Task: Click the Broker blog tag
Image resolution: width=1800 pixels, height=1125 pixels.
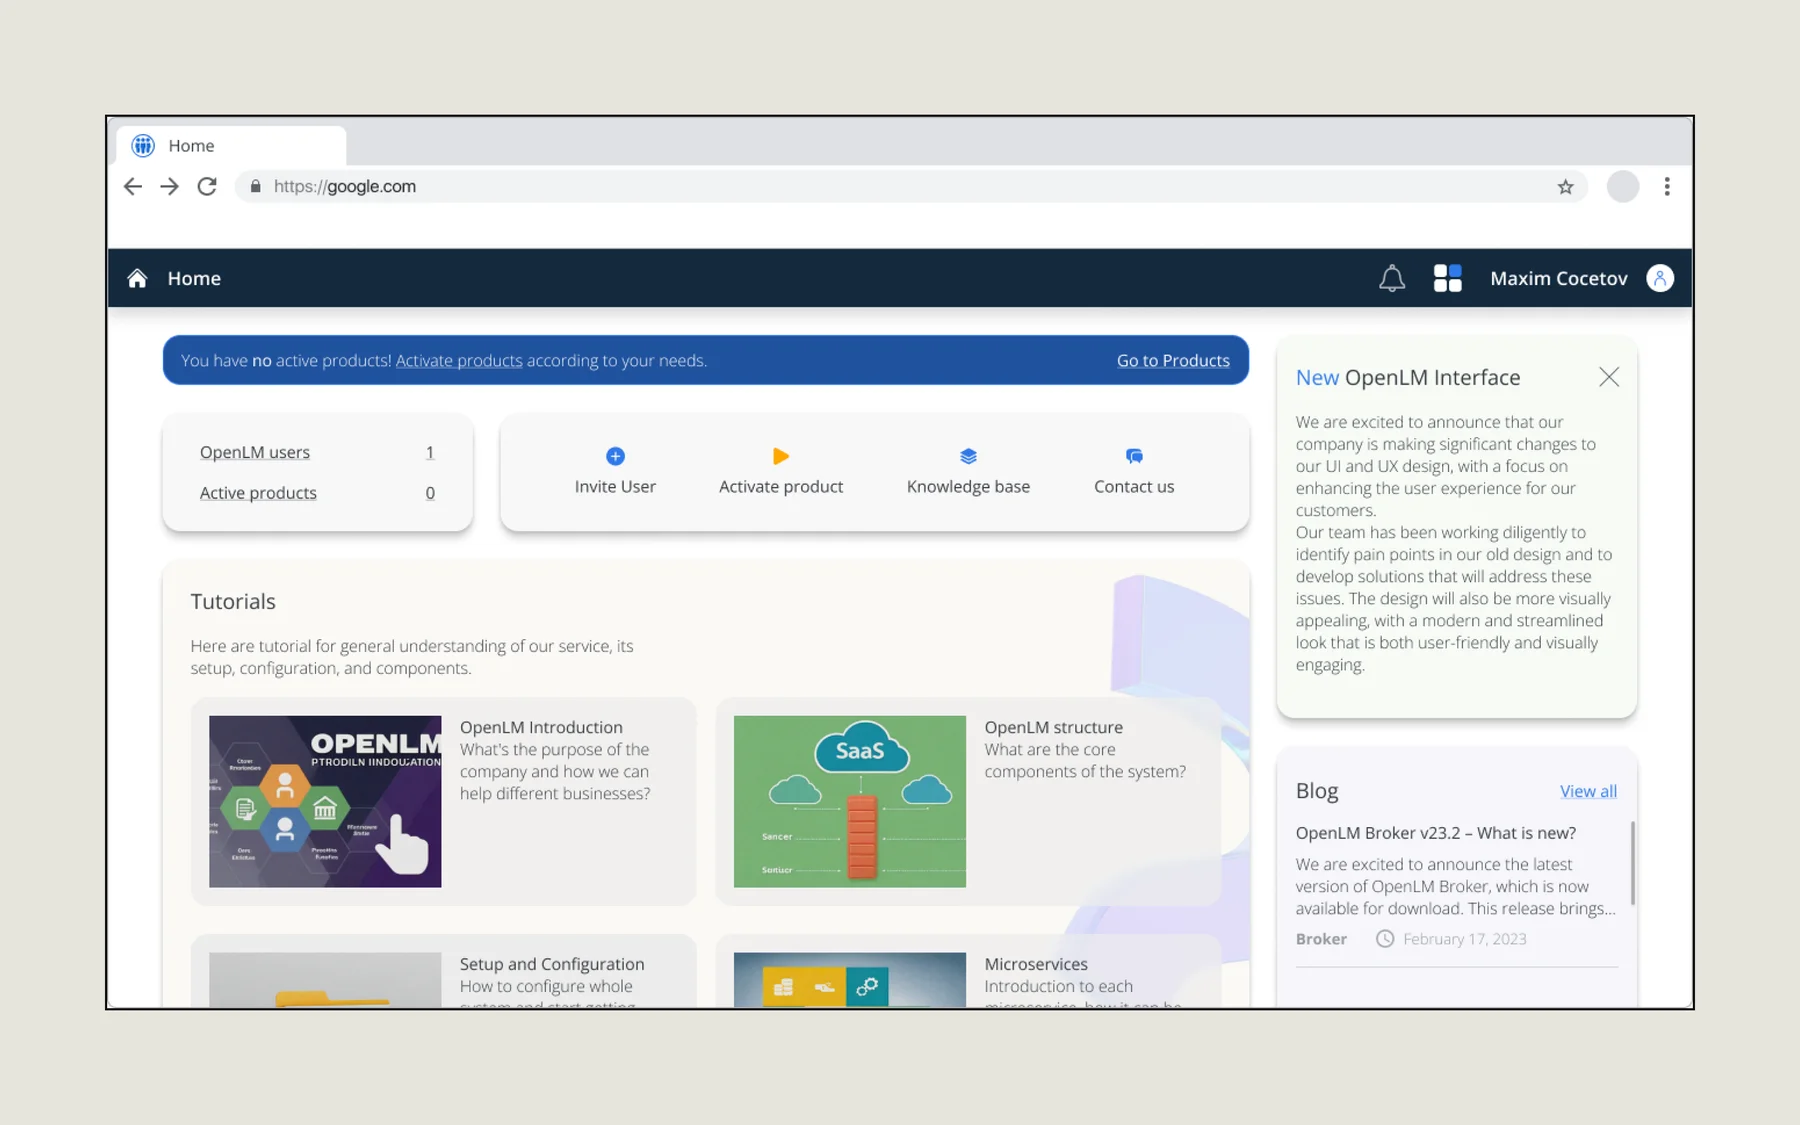Action: point(1321,939)
